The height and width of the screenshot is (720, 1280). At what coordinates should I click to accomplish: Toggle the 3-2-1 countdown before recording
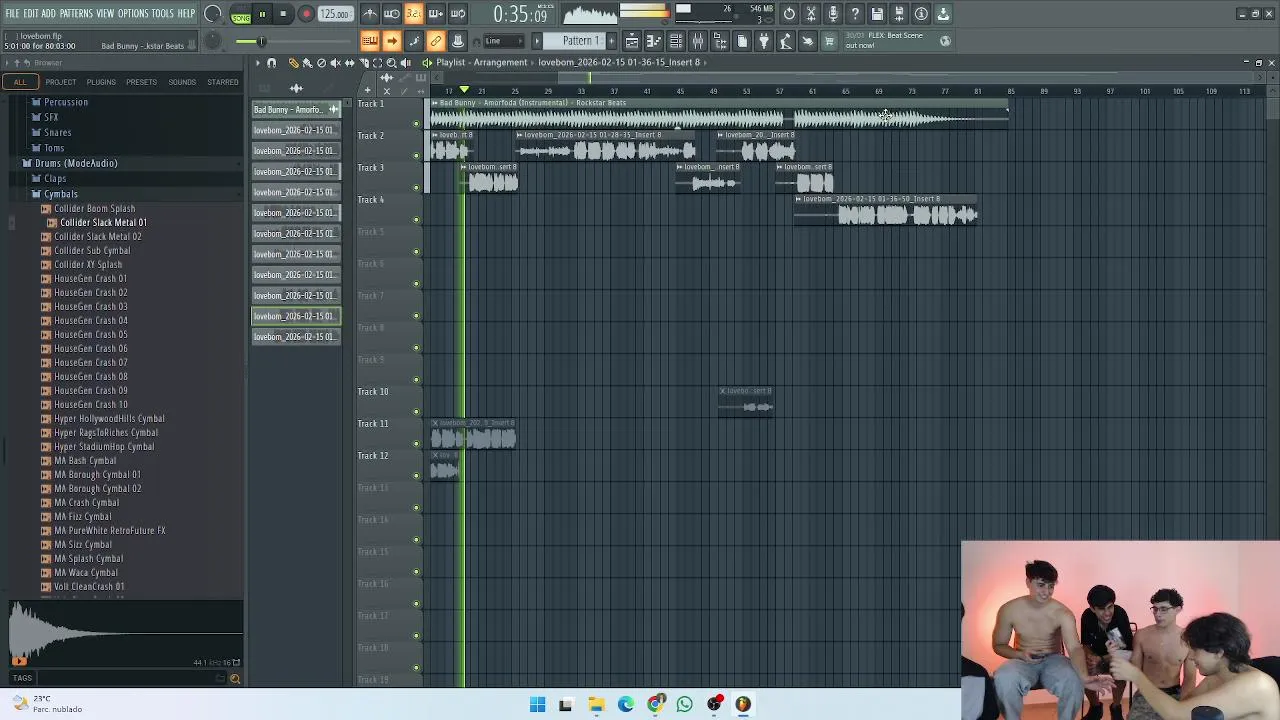click(x=413, y=14)
